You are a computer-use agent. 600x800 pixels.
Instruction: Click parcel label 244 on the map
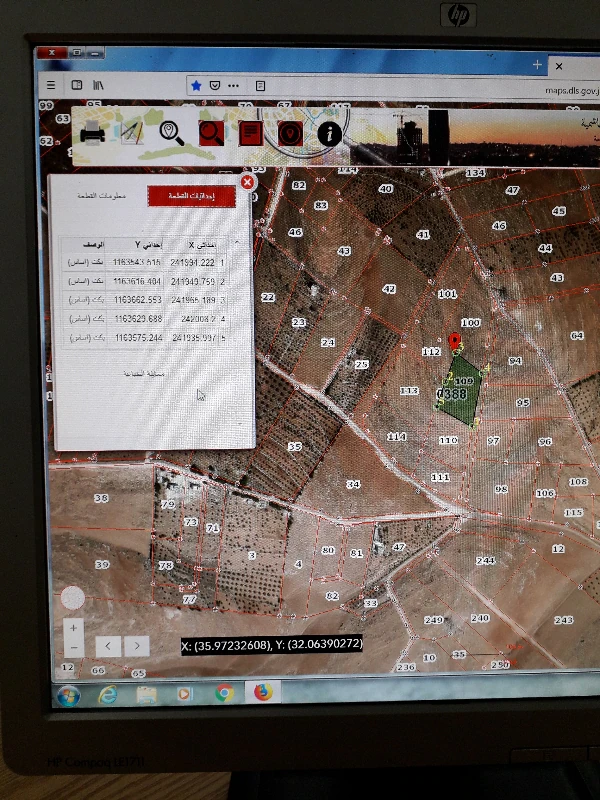[x=485, y=560]
